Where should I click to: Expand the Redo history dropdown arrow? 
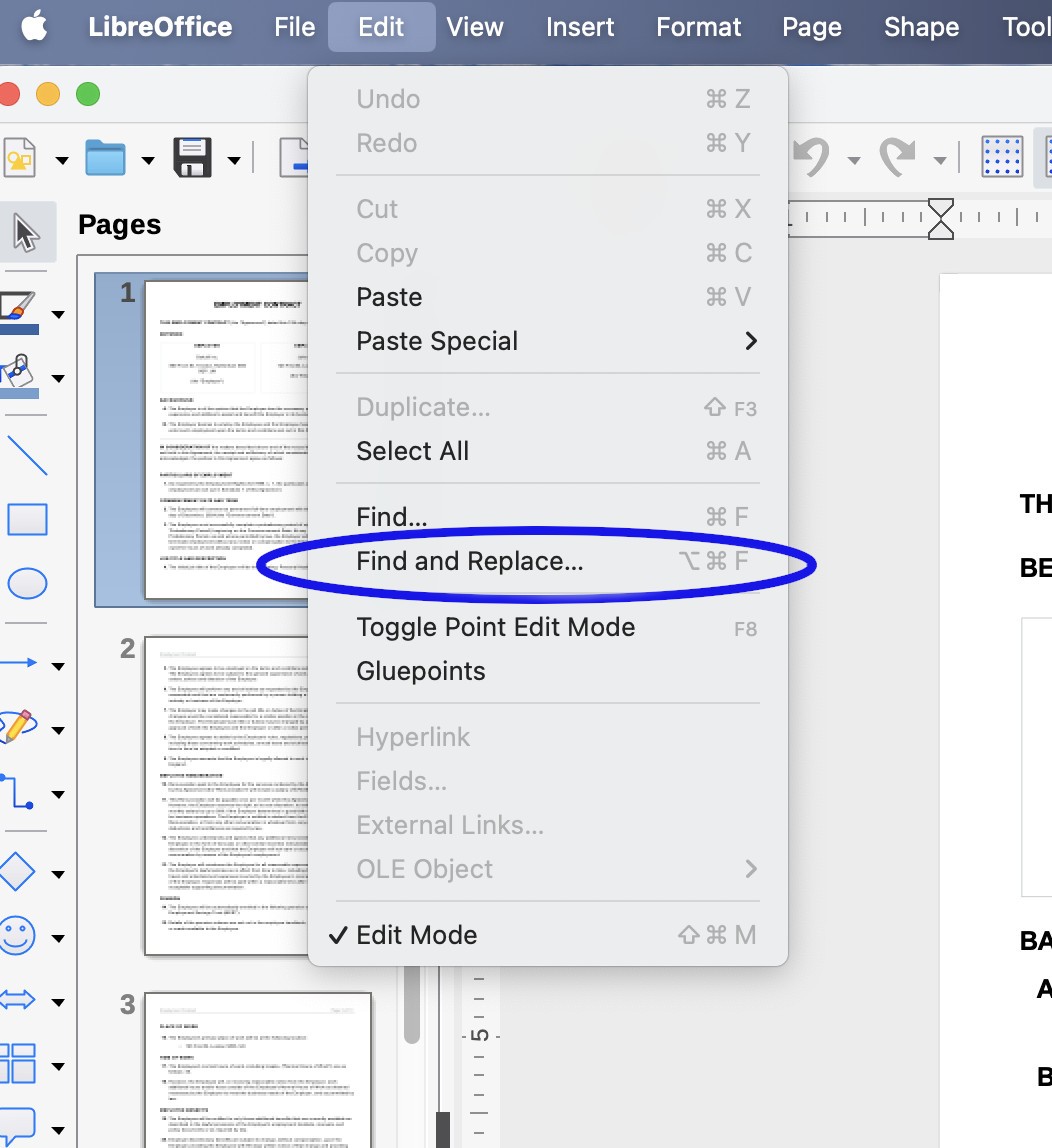point(940,160)
